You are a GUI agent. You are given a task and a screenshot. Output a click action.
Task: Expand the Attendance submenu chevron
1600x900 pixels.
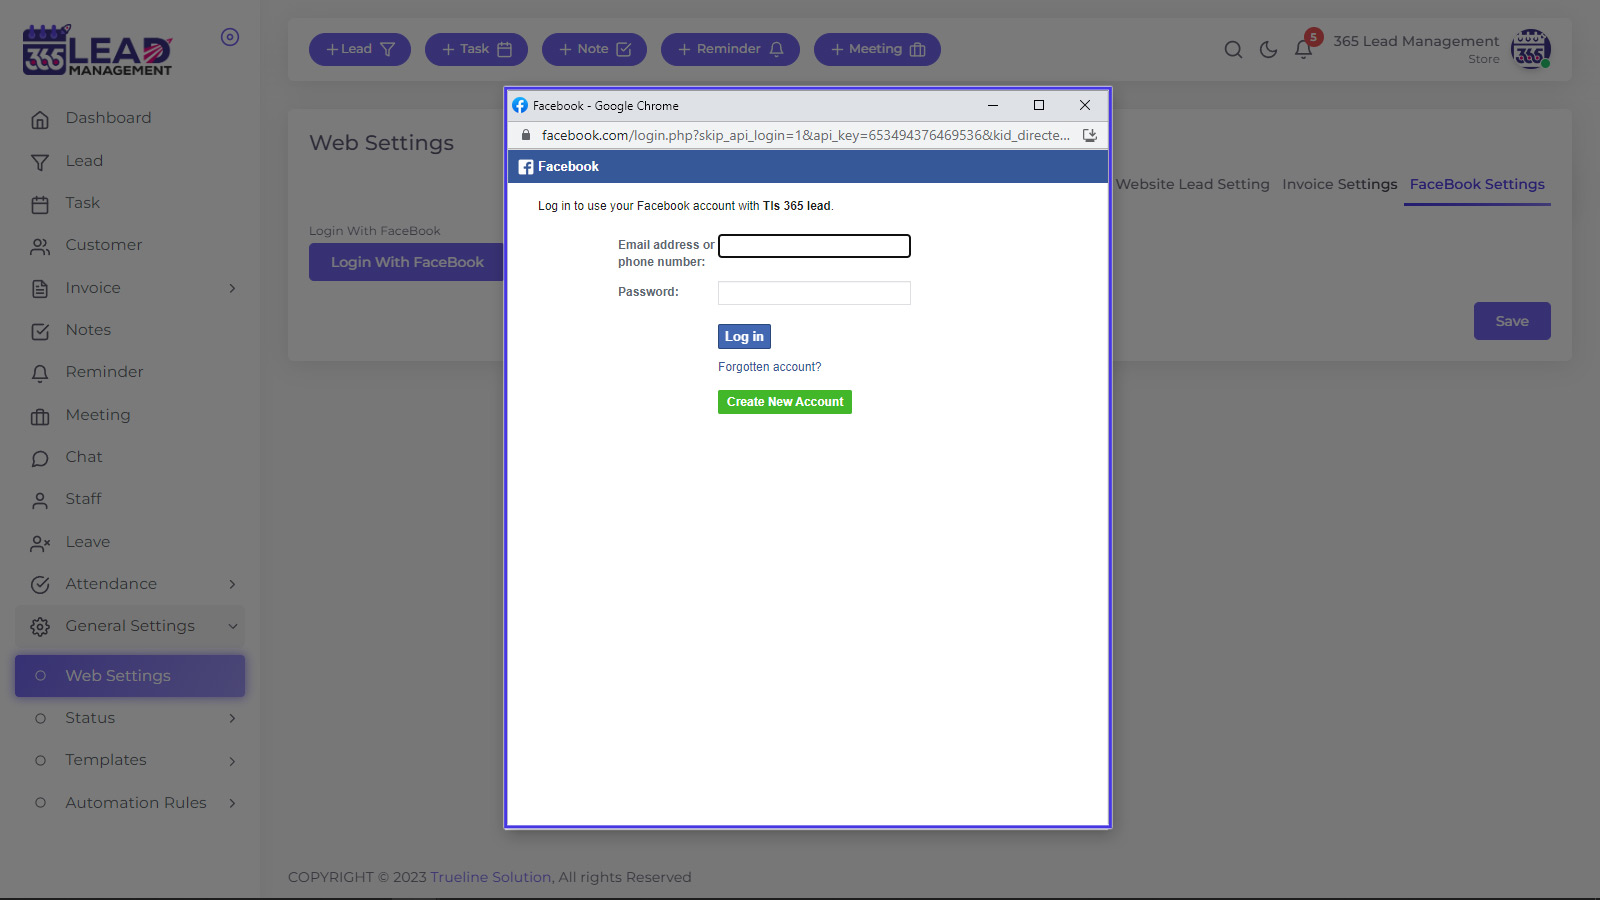click(232, 584)
